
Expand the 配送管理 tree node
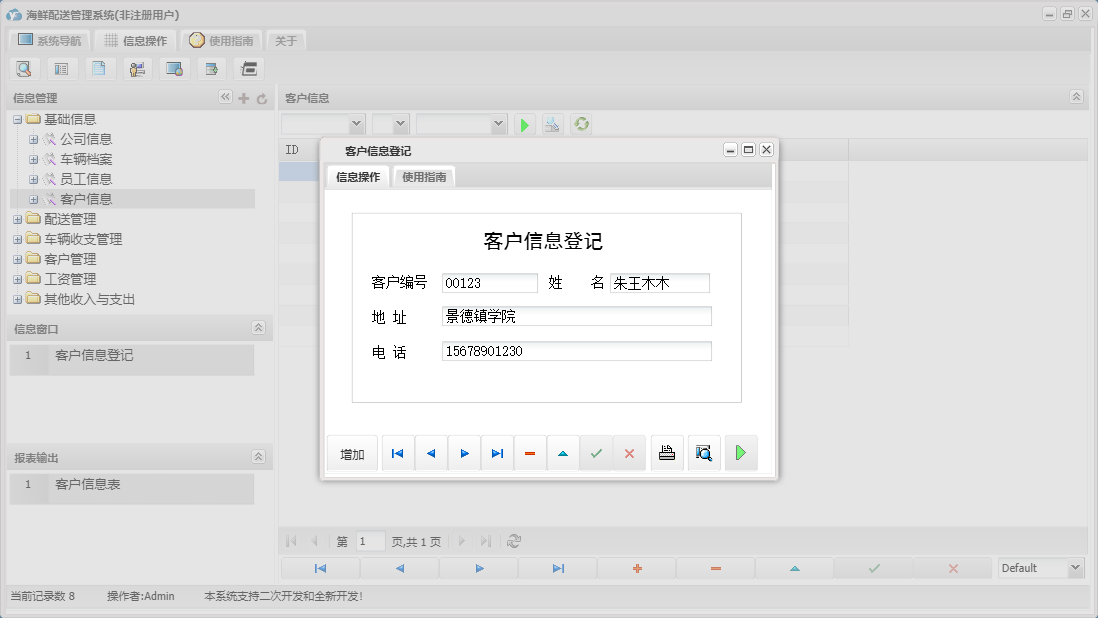tap(16, 218)
